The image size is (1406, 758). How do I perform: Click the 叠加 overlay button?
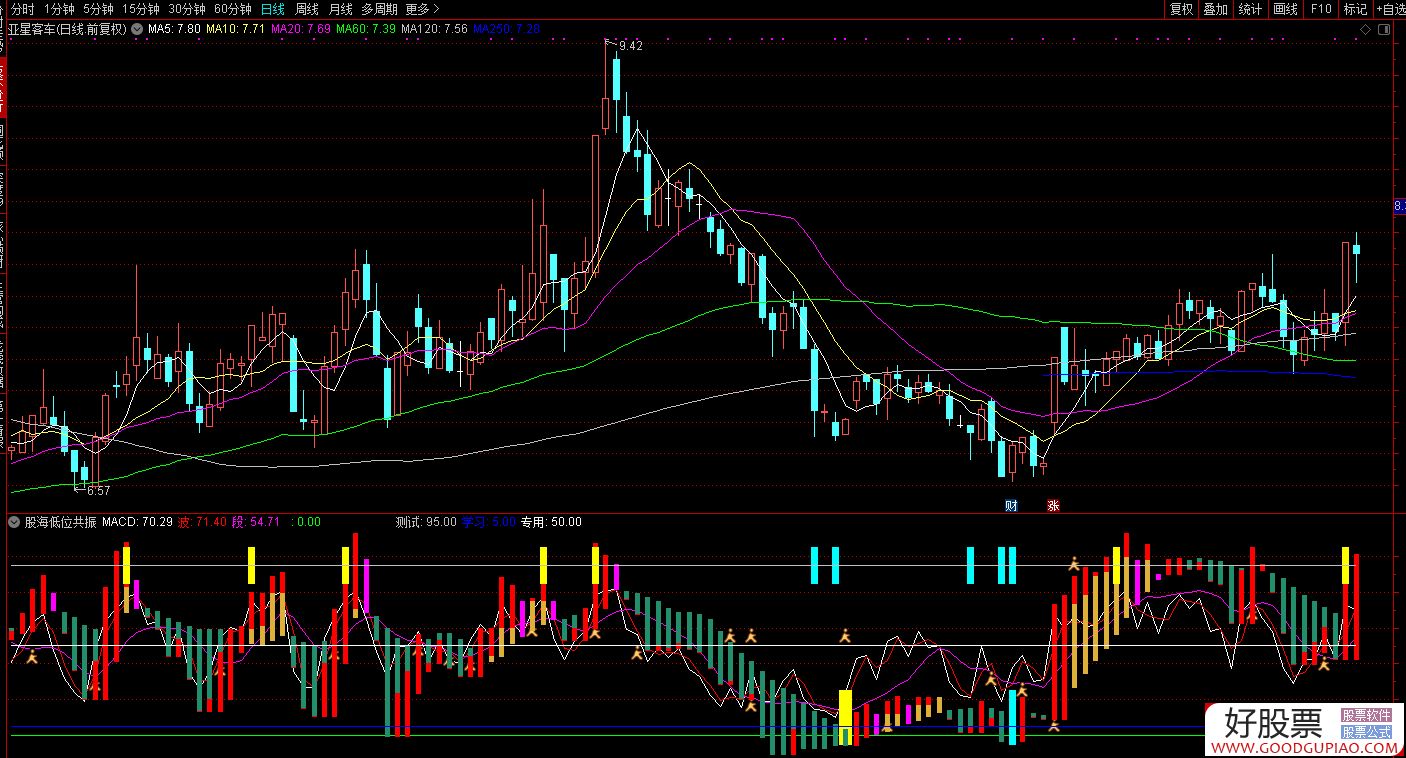(1215, 9)
